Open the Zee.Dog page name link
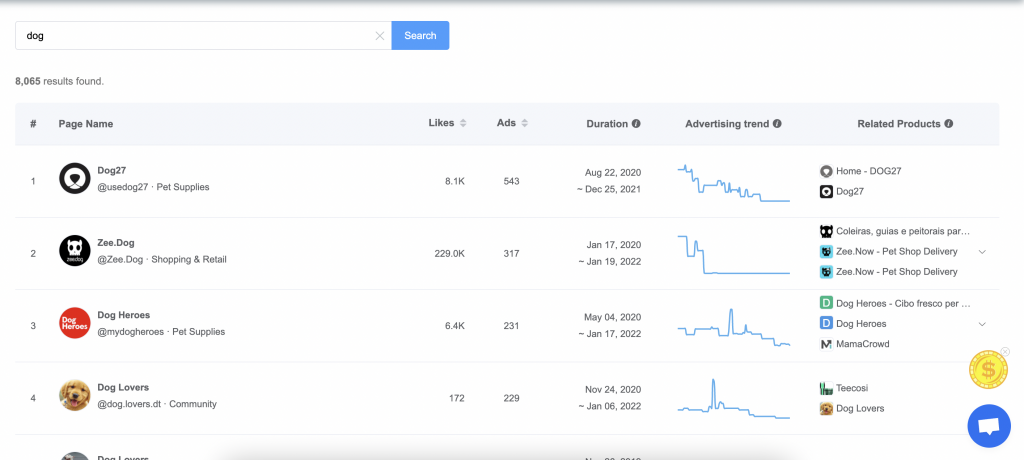This screenshot has height=460, width=1024. coord(116,243)
